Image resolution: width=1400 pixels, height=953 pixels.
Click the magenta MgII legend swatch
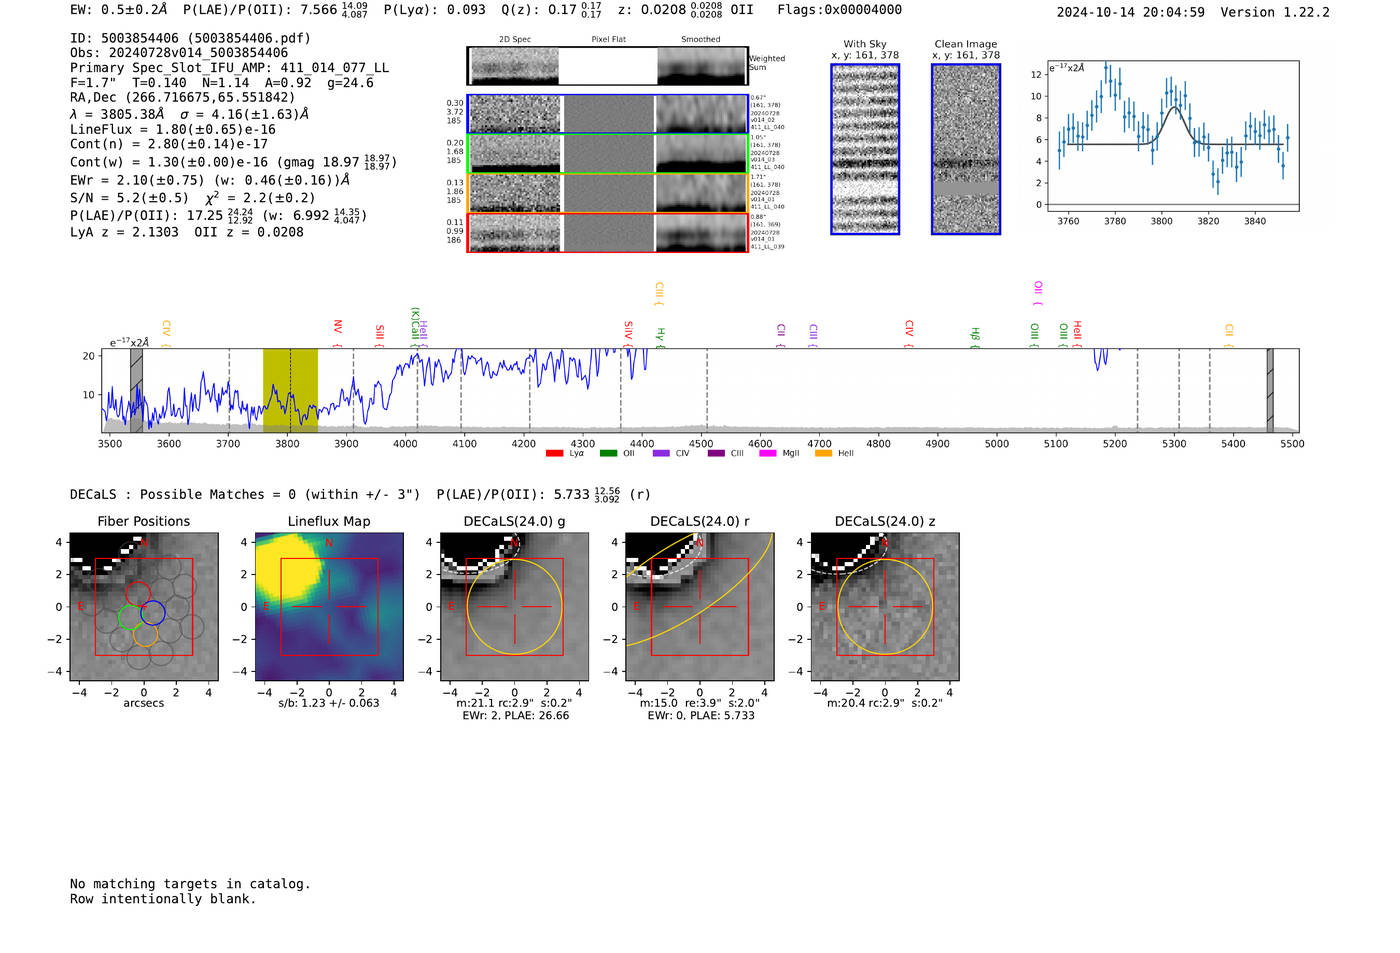pos(768,454)
